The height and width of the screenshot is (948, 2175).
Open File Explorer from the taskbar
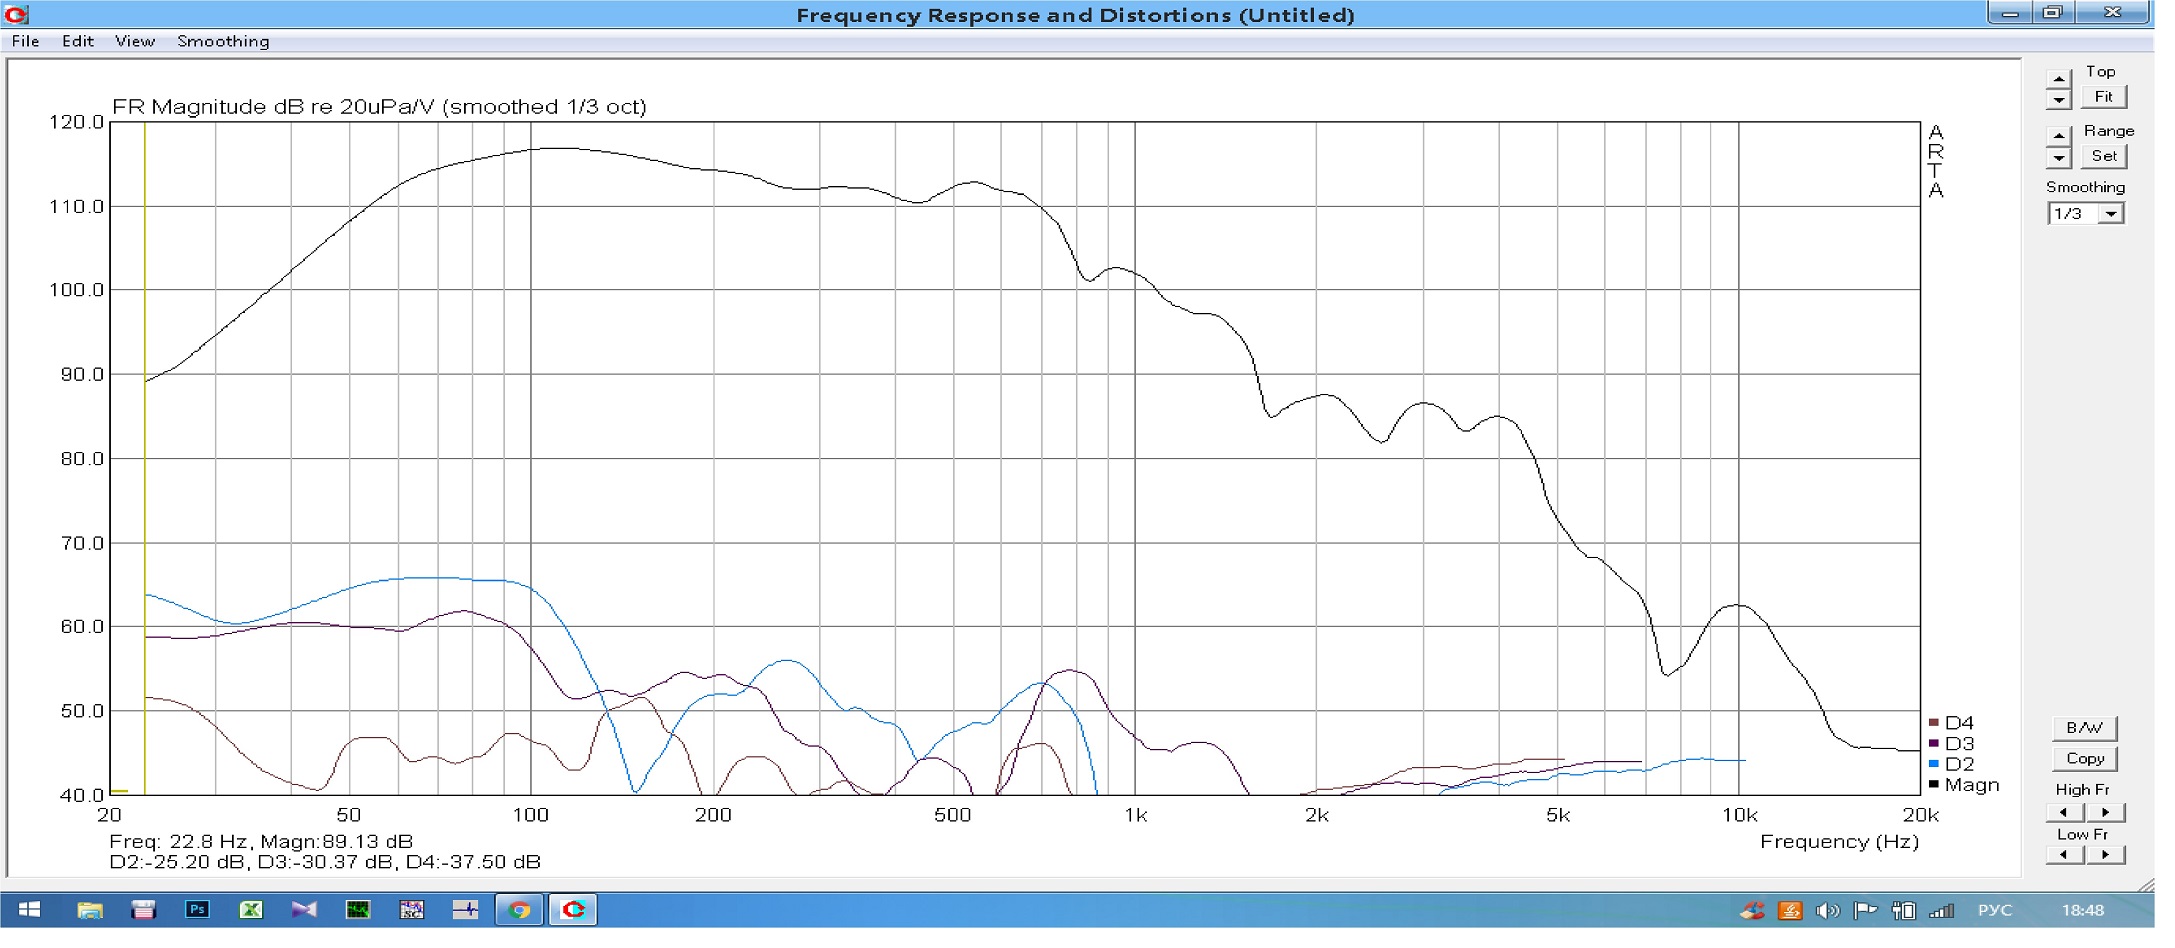90,909
